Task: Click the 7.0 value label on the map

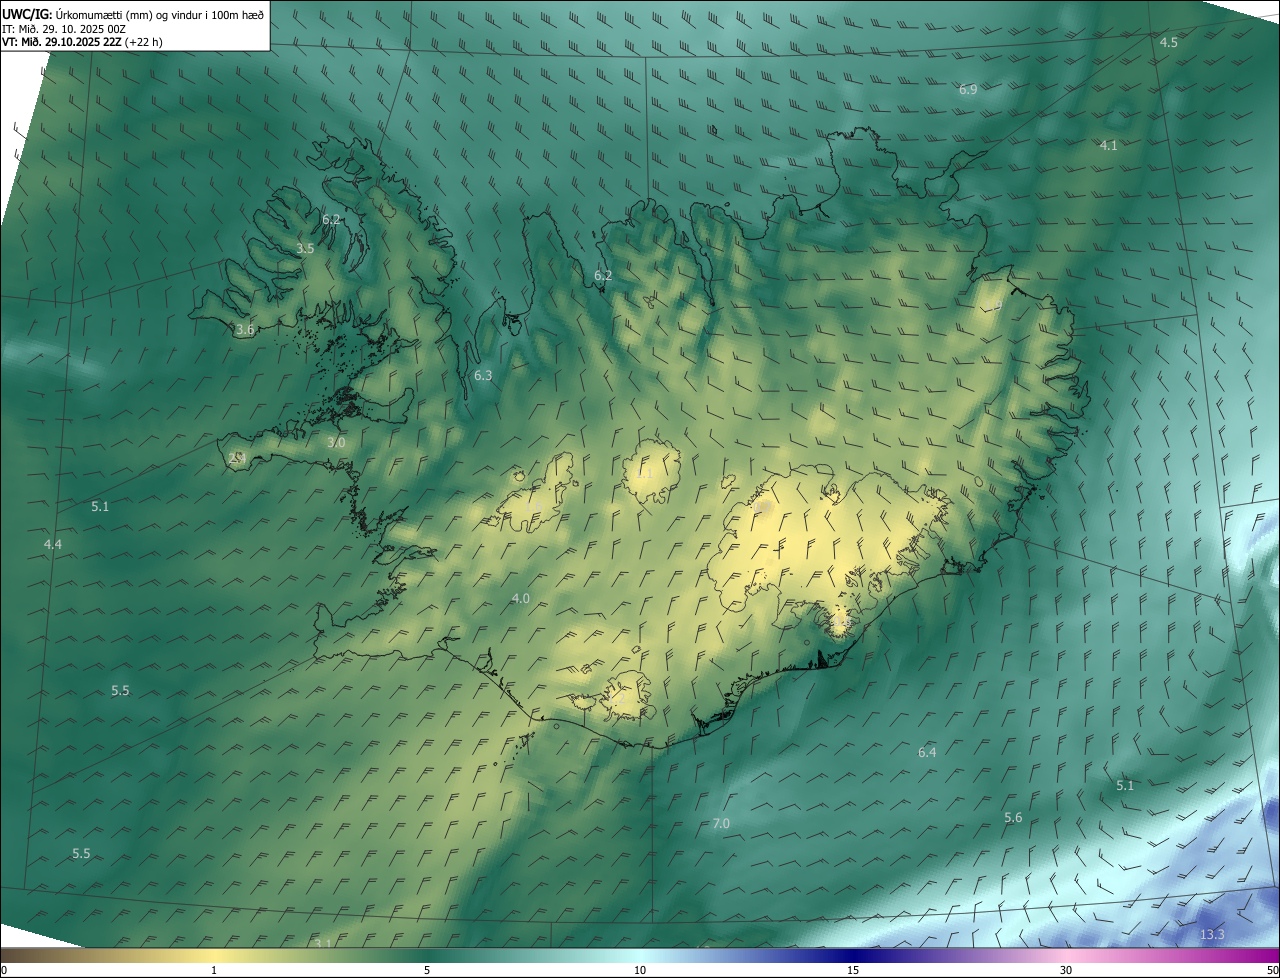Action: (721, 824)
